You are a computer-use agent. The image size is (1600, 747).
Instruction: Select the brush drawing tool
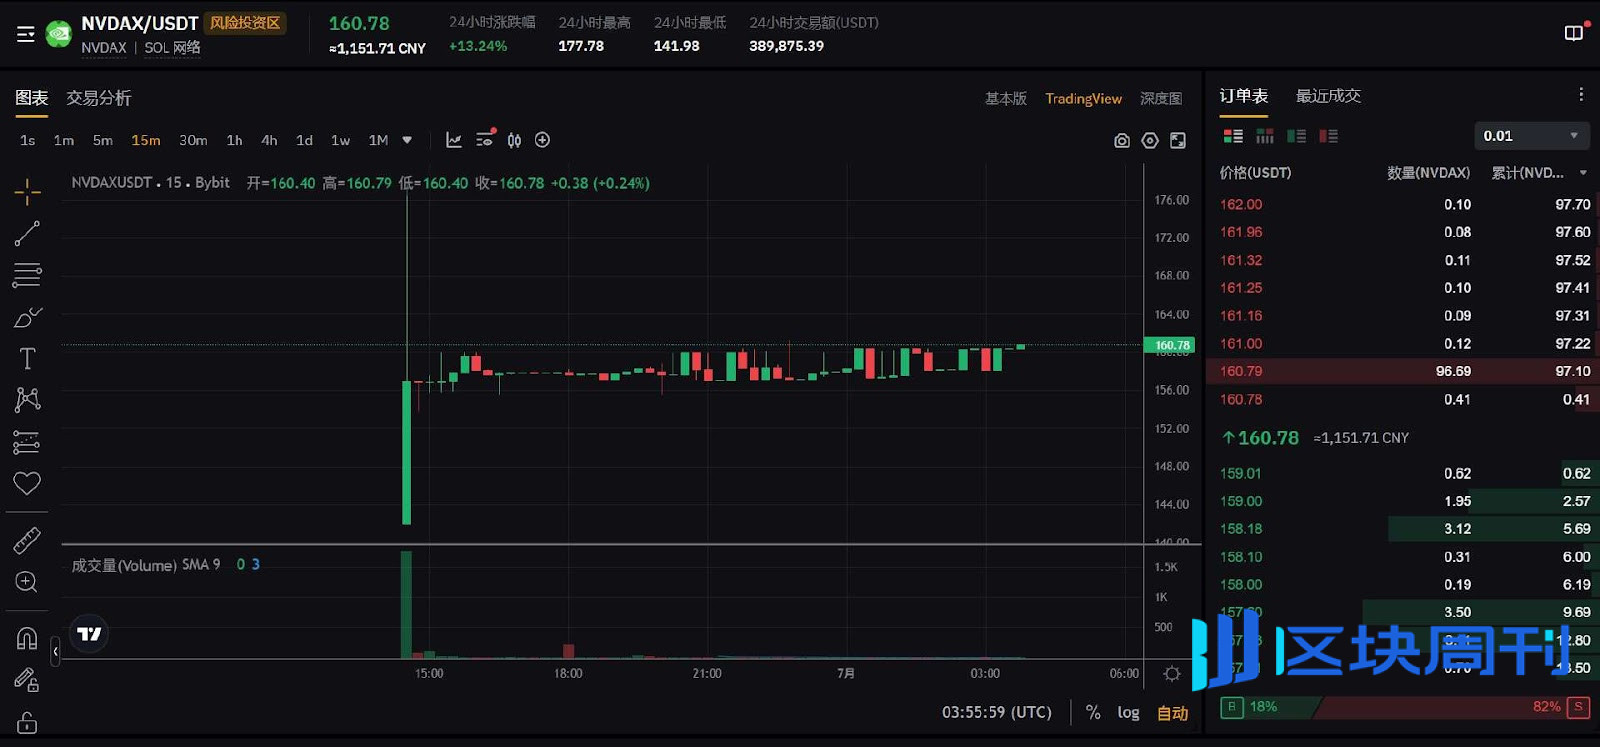(27, 317)
